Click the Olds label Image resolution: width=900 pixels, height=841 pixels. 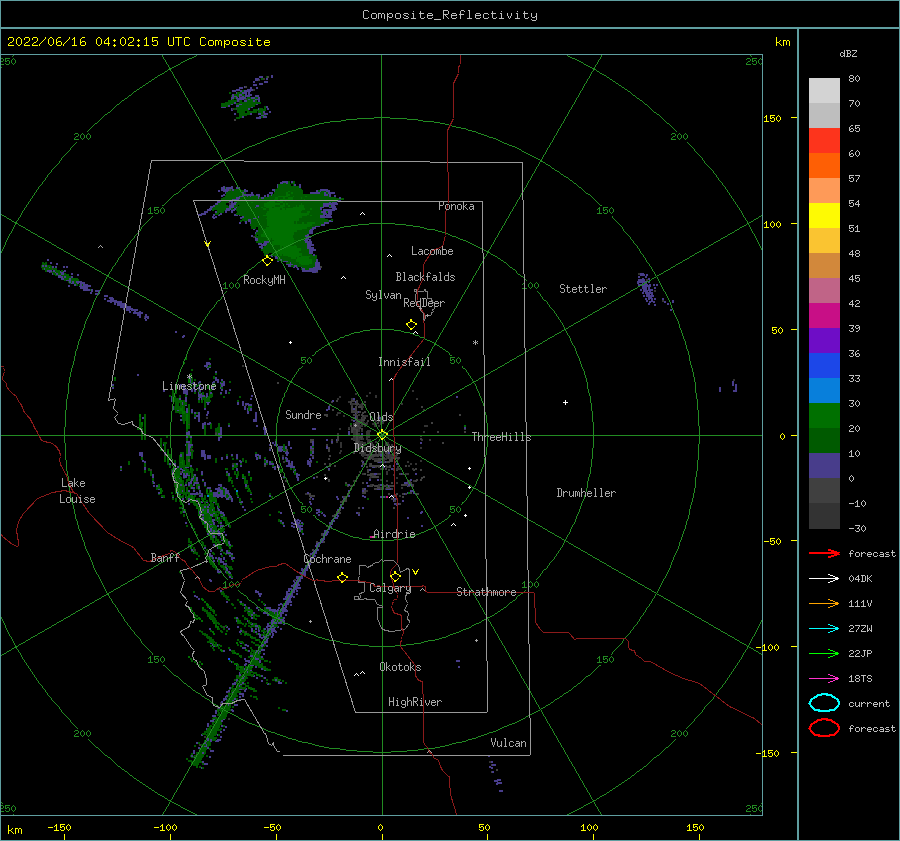coord(381,417)
